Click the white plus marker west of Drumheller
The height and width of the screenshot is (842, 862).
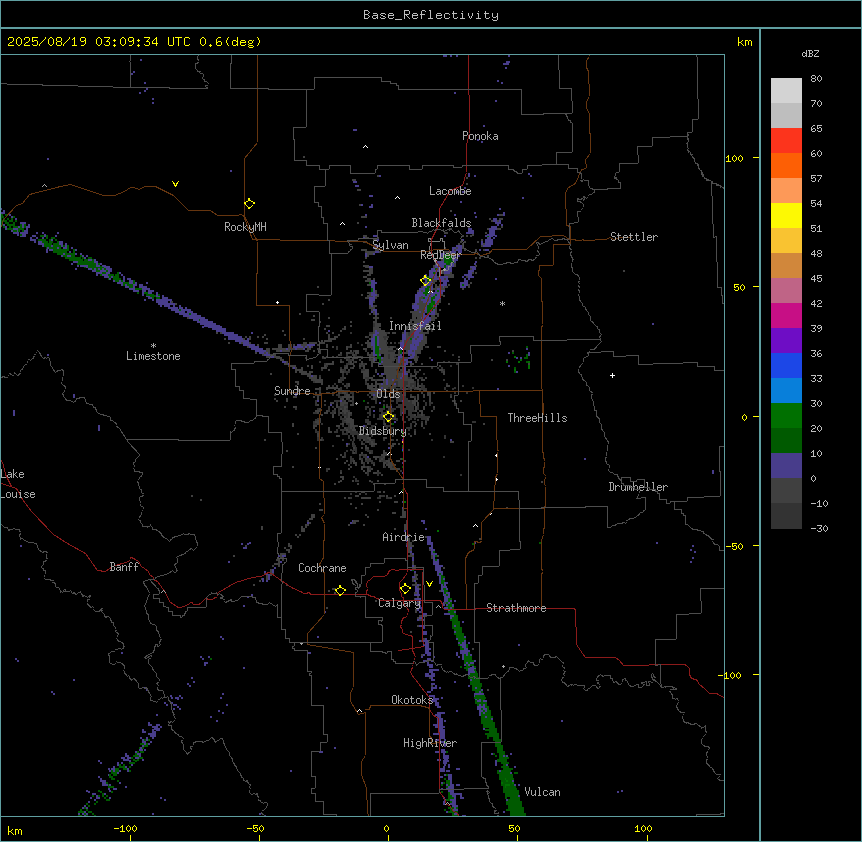tap(612, 375)
